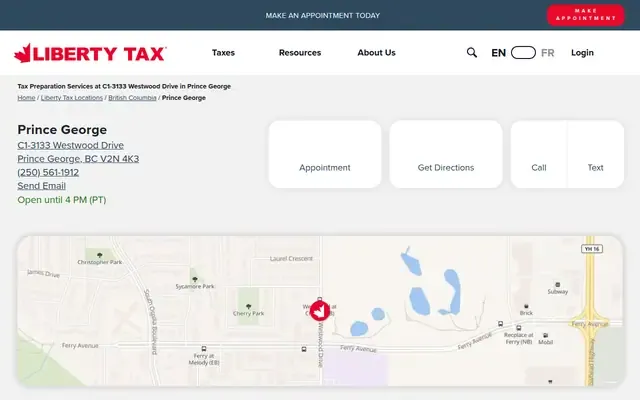Click the Subway marker on the map

click(558, 284)
